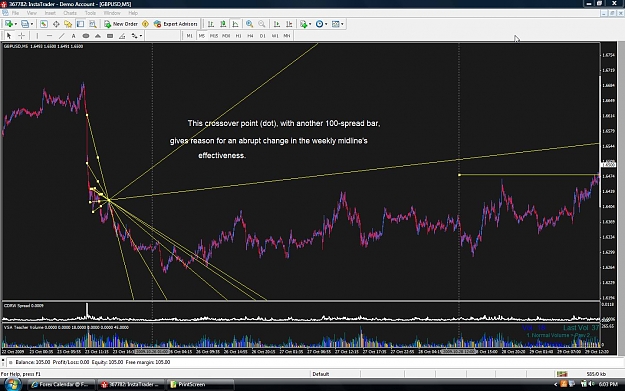Expand the New Chart dropdown arrow
This screenshot has height=391, width=625.
click(15, 24)
